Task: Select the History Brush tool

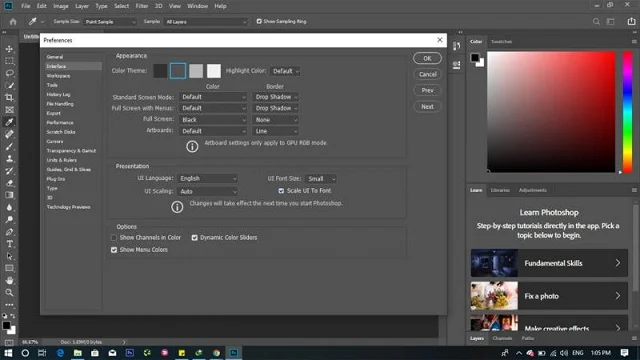Action: 9,171
